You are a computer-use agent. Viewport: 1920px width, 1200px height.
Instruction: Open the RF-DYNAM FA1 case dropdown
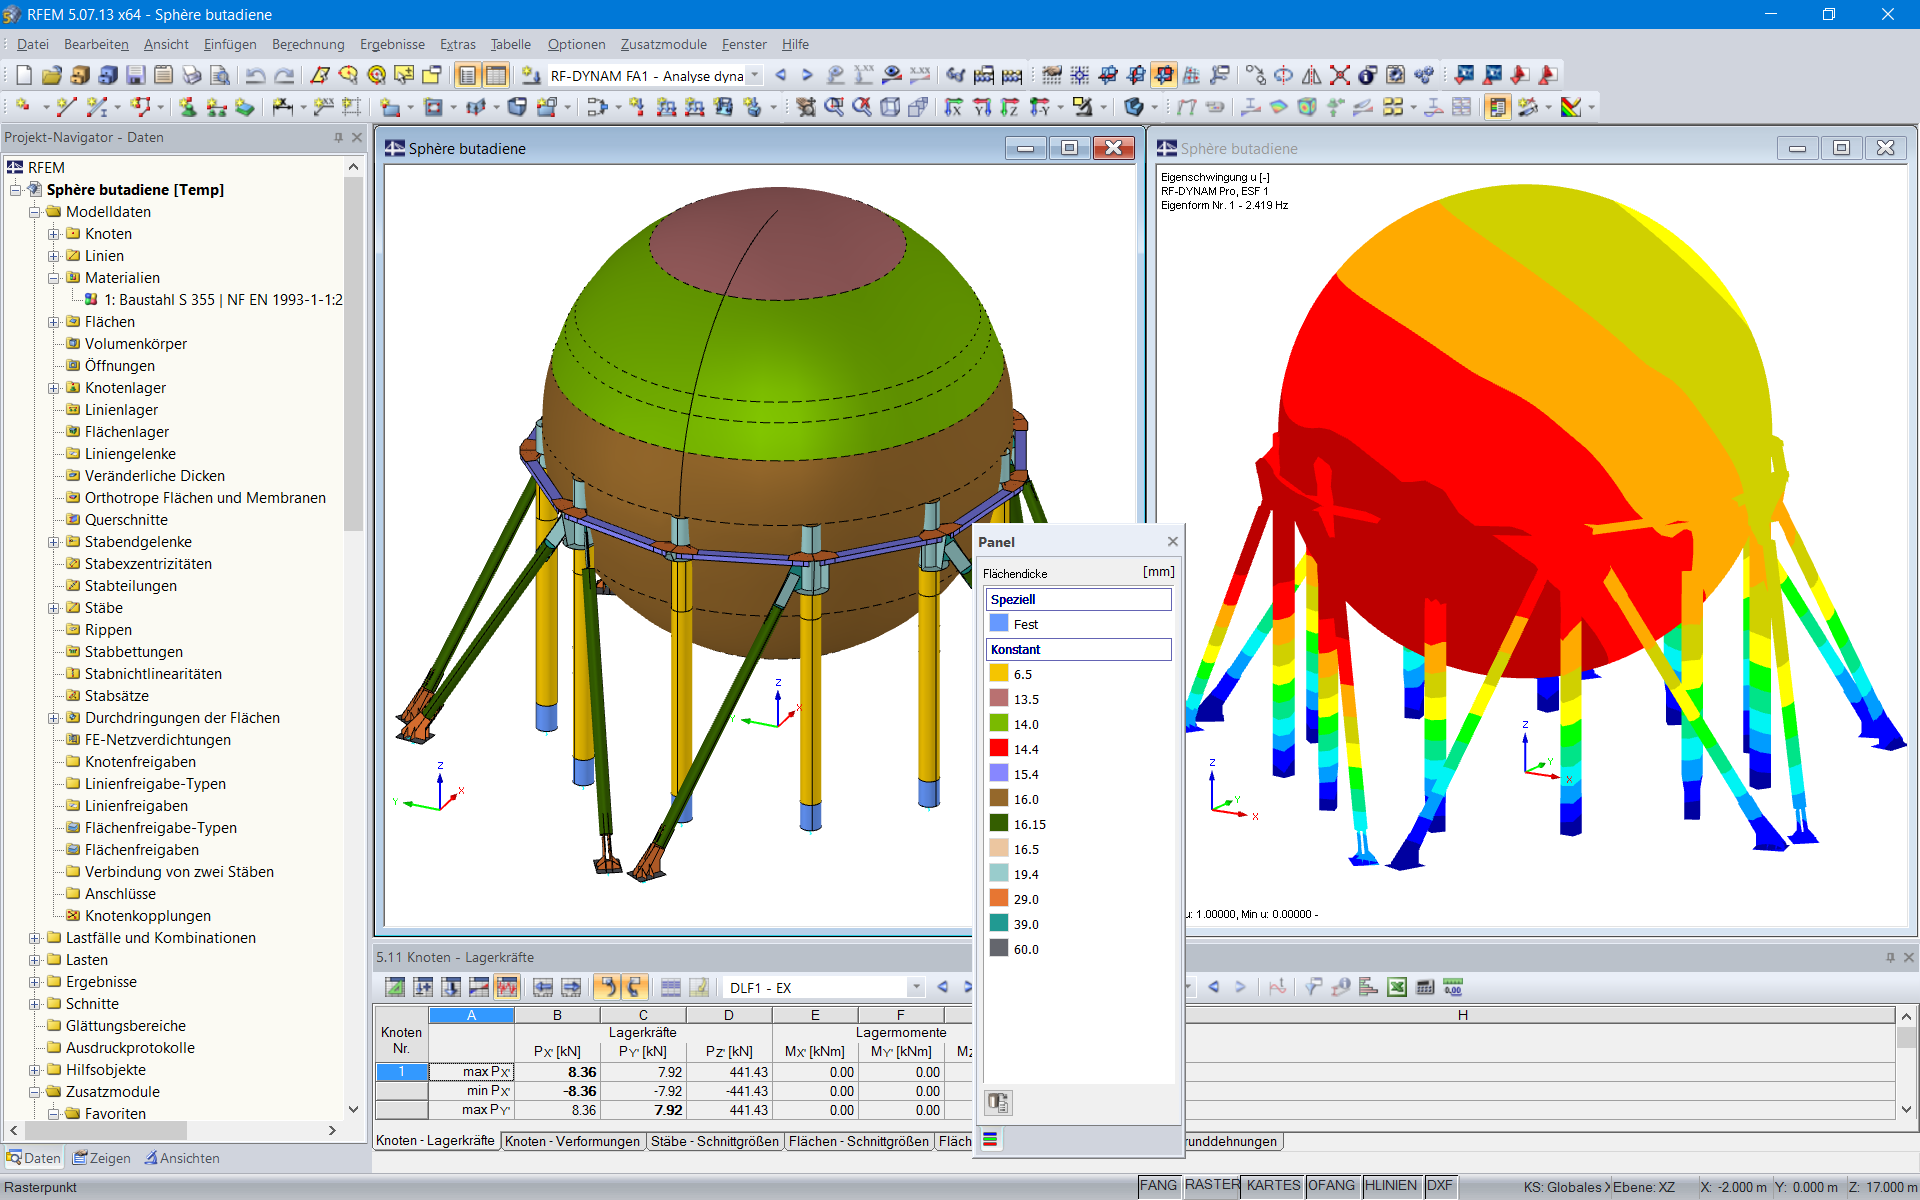coord(755,75)
